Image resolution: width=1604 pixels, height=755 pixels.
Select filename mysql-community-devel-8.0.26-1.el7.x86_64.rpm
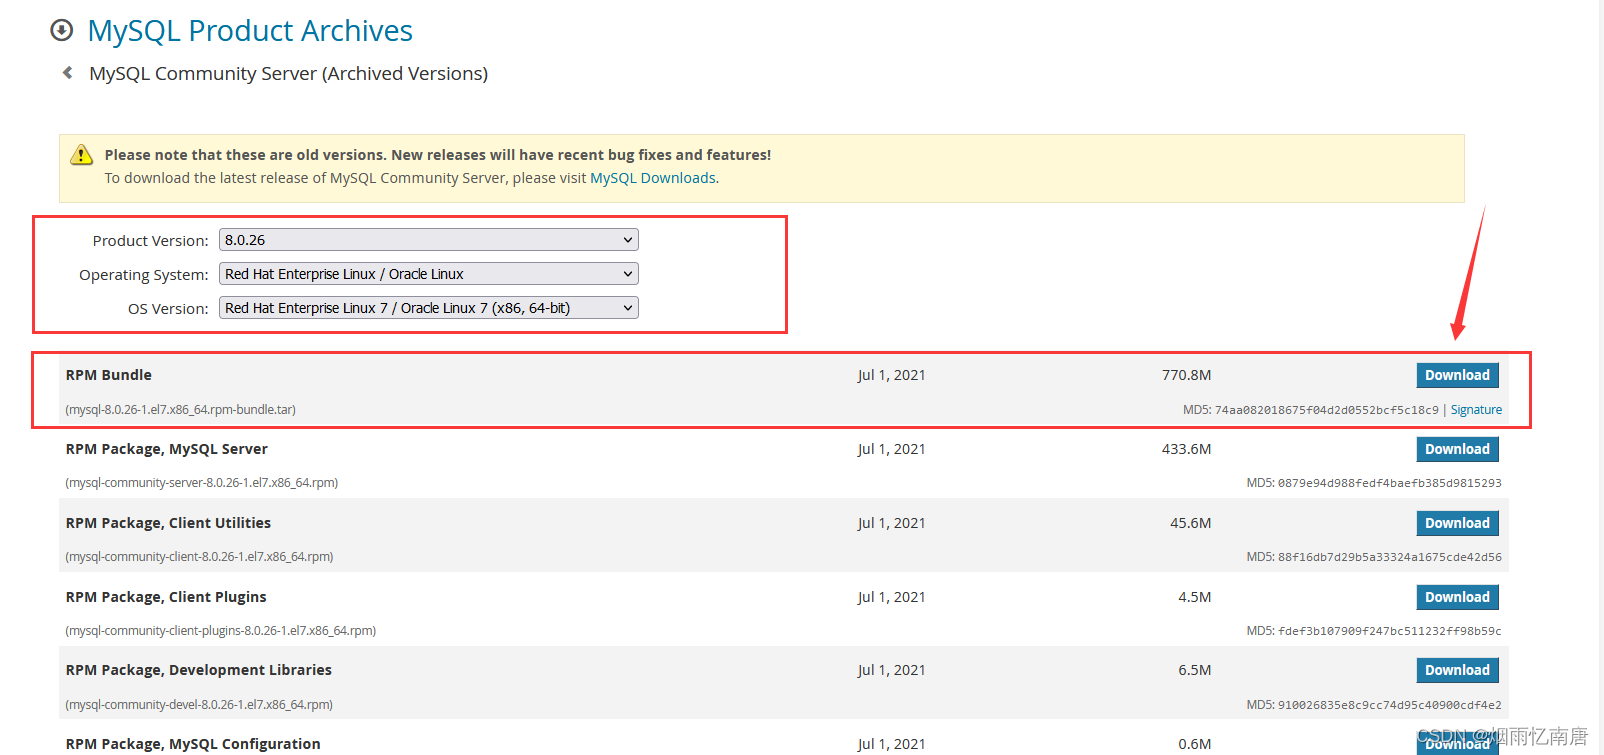(x=199, y=705)
